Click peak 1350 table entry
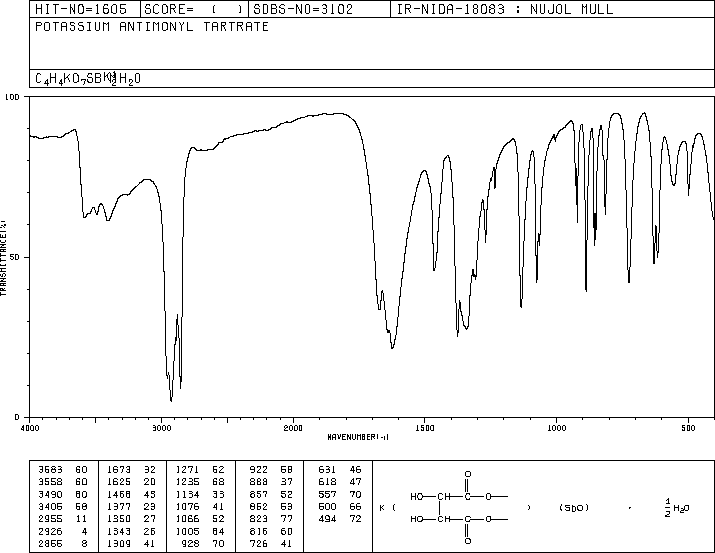 tap(131, 519)
